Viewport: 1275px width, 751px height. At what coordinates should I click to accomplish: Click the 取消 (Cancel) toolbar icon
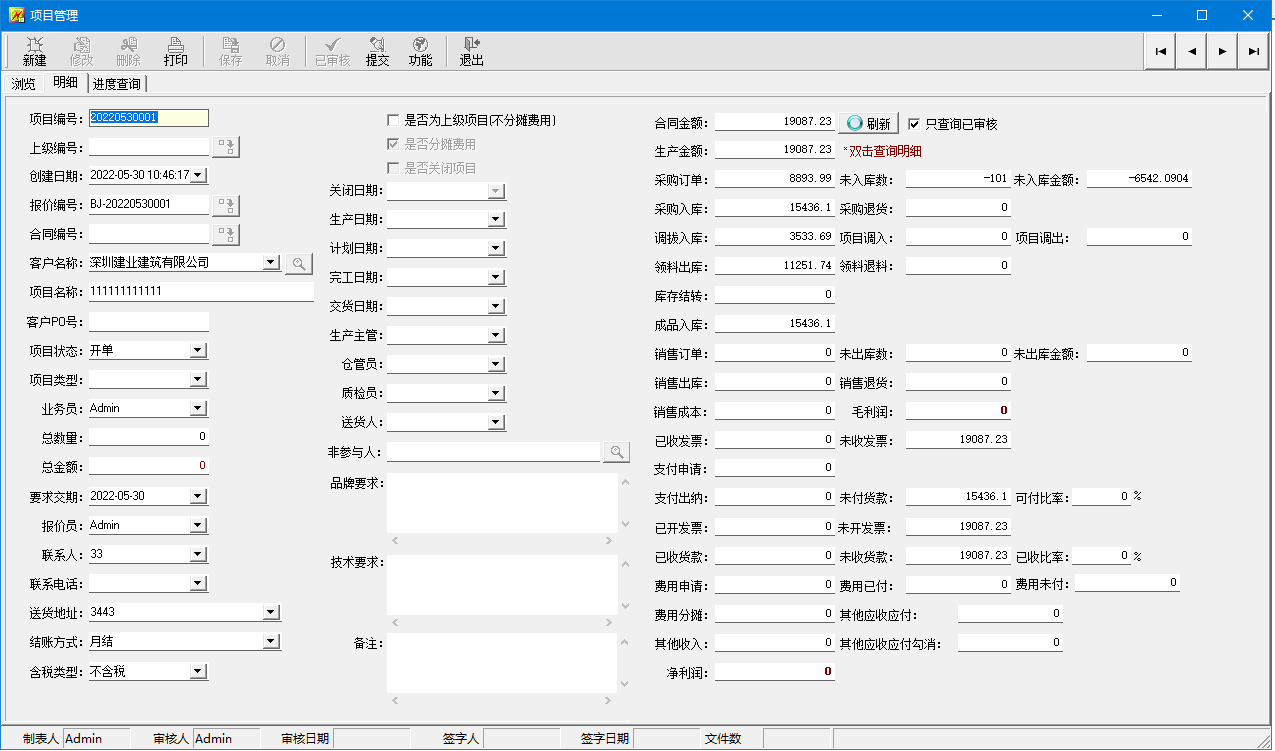point(278,51)
